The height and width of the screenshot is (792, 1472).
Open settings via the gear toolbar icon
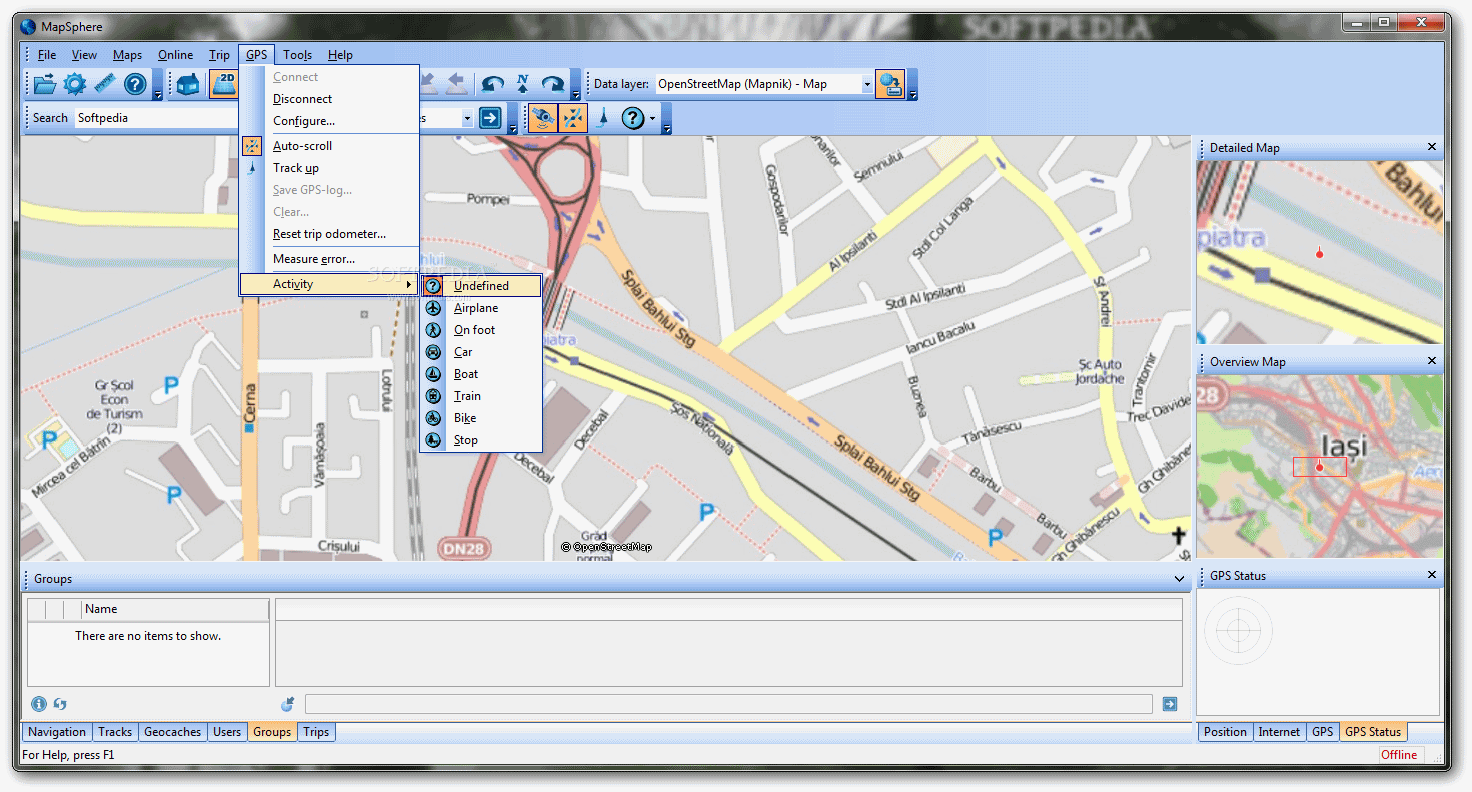coord(75,85)
